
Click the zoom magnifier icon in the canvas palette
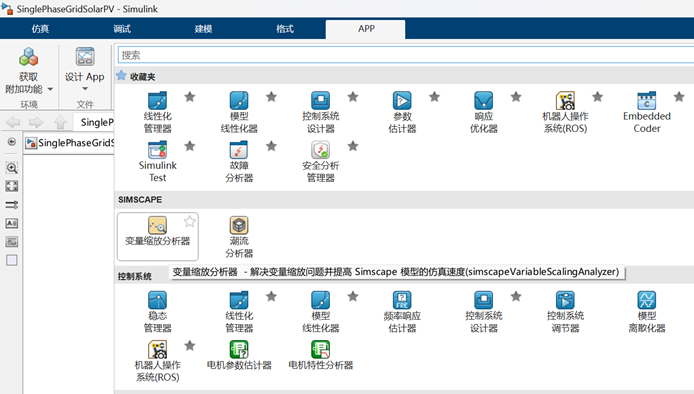12,168
